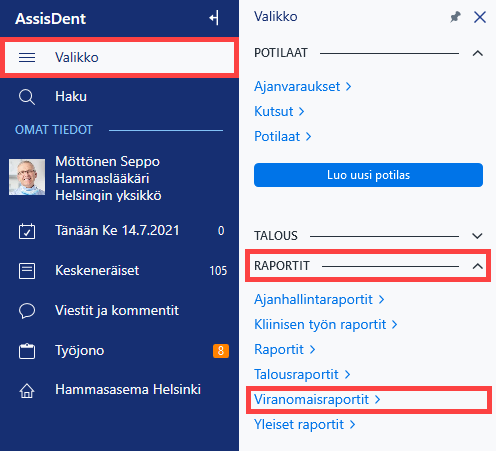Pin the Valikko panel with pushpin icon

point(455,17)
